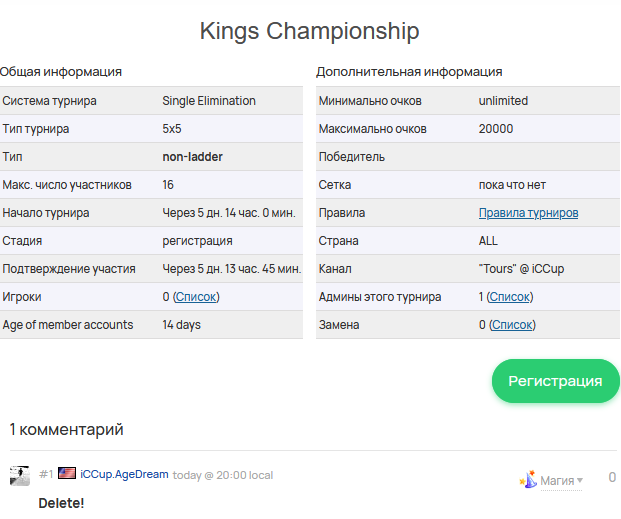Click the Kings Championship title
This screenshot has height=519, width=621.
click(309, 31)
